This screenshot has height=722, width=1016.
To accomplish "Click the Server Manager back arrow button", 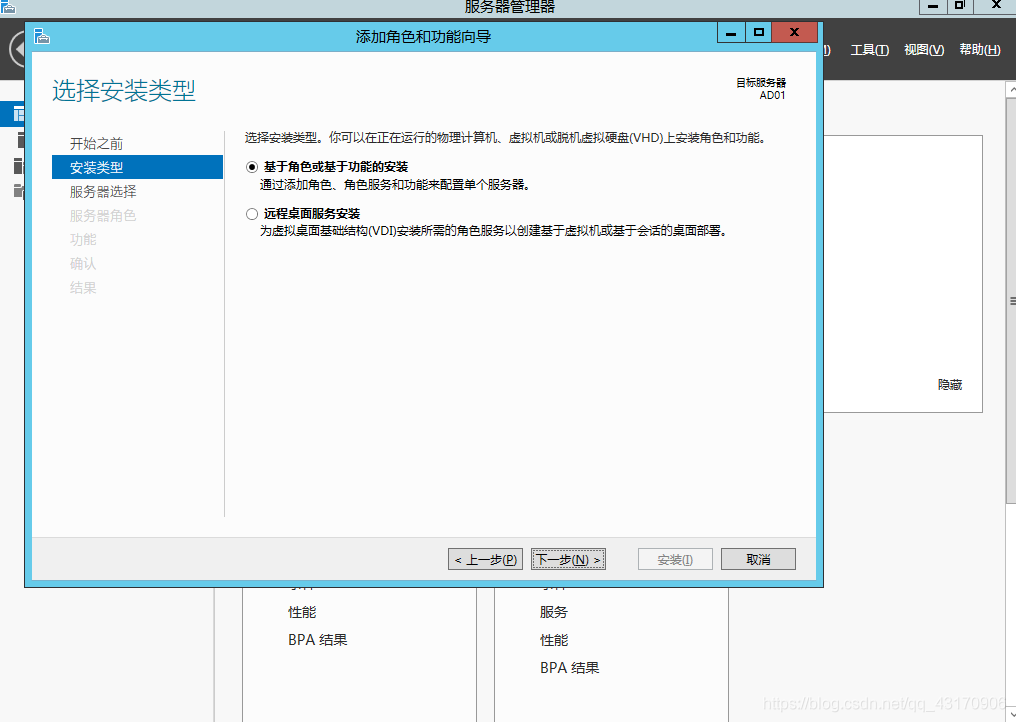I will pyautogui.click(x=17, y=49).
